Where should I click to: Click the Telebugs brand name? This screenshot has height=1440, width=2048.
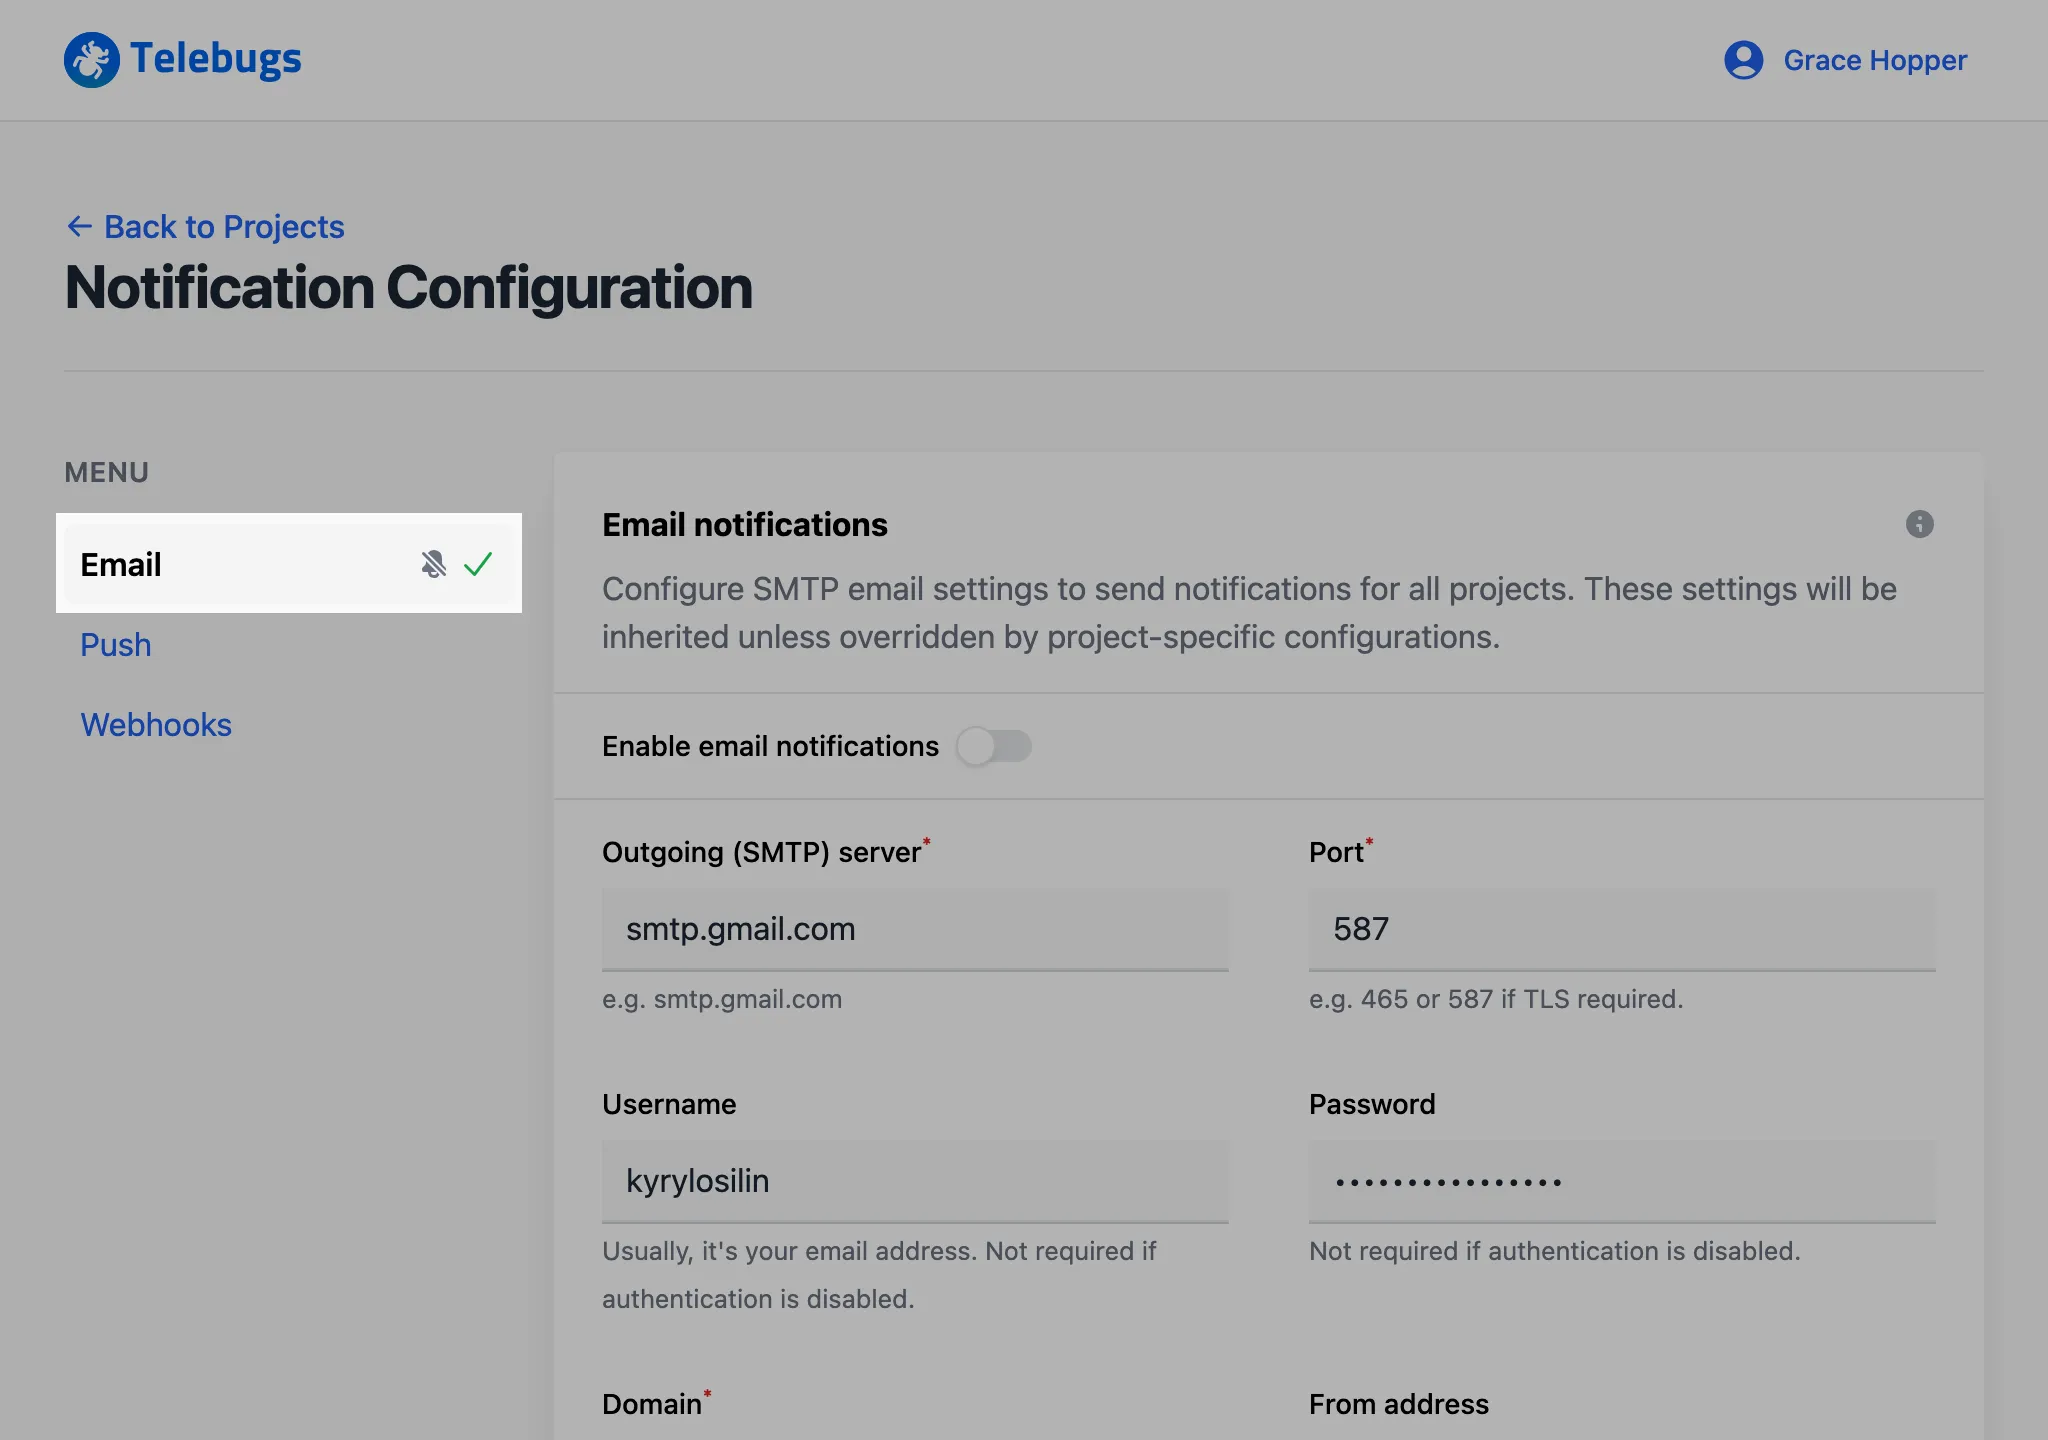pos(215,59)
